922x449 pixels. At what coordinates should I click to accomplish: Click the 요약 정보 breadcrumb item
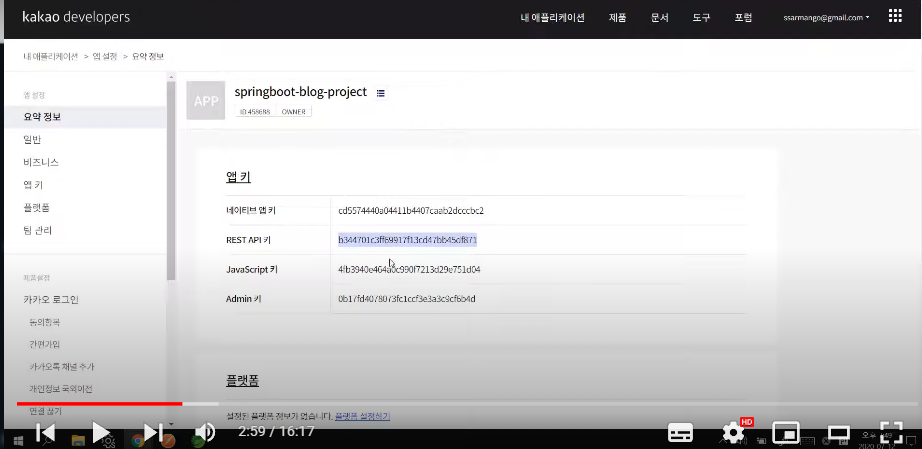coord(148,56)
